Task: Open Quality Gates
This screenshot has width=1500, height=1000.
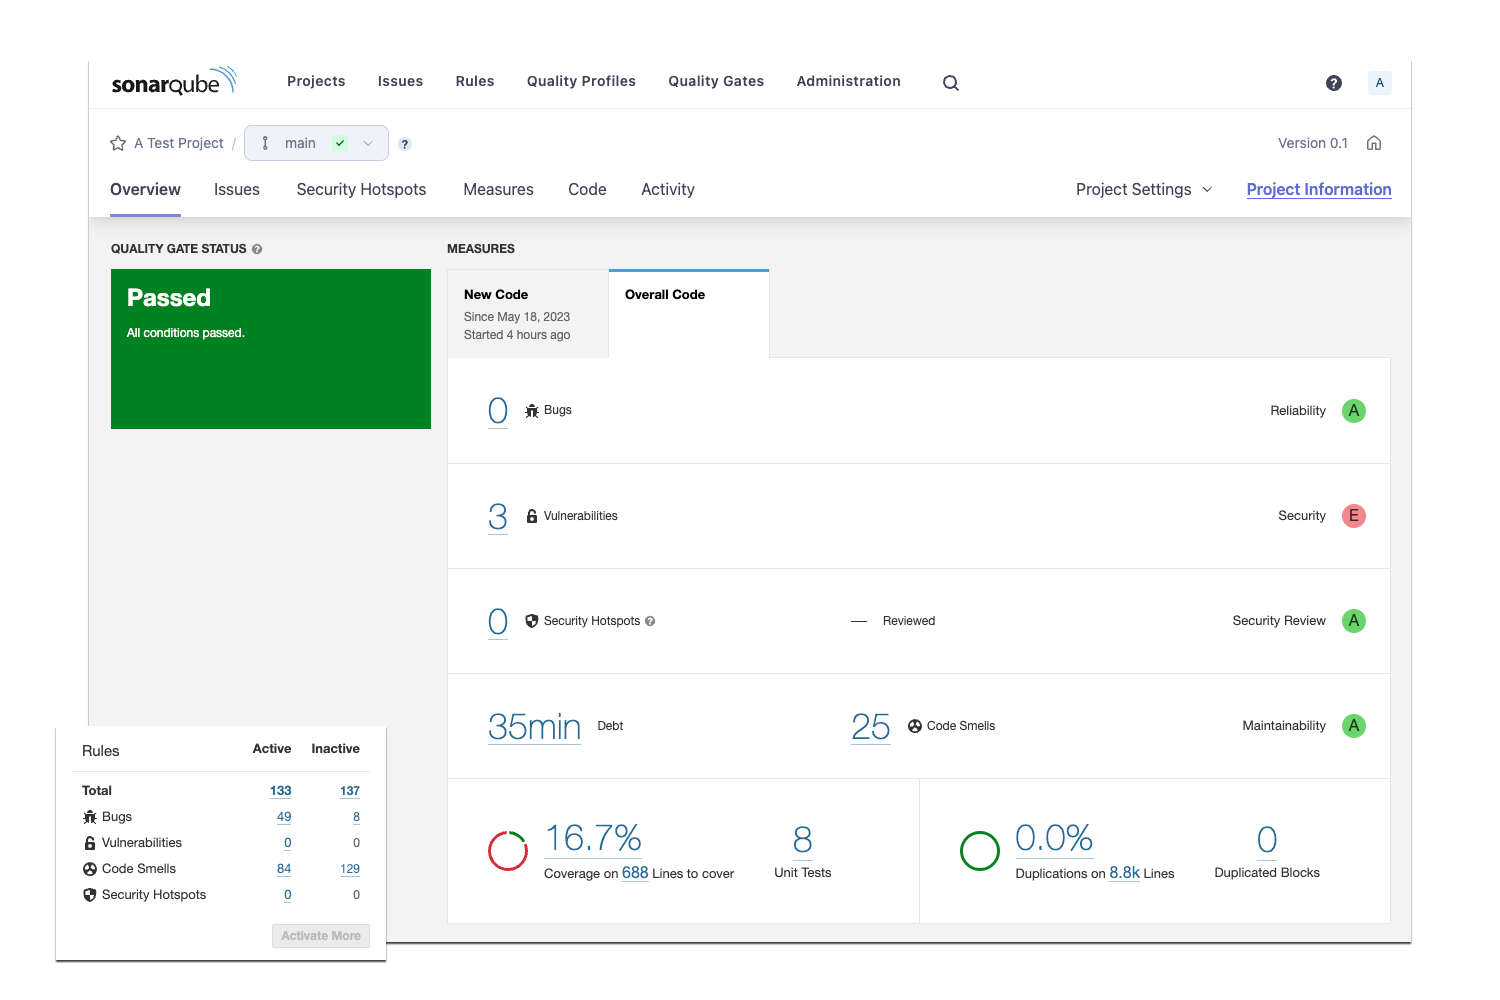Action: (x=716, y=81)
